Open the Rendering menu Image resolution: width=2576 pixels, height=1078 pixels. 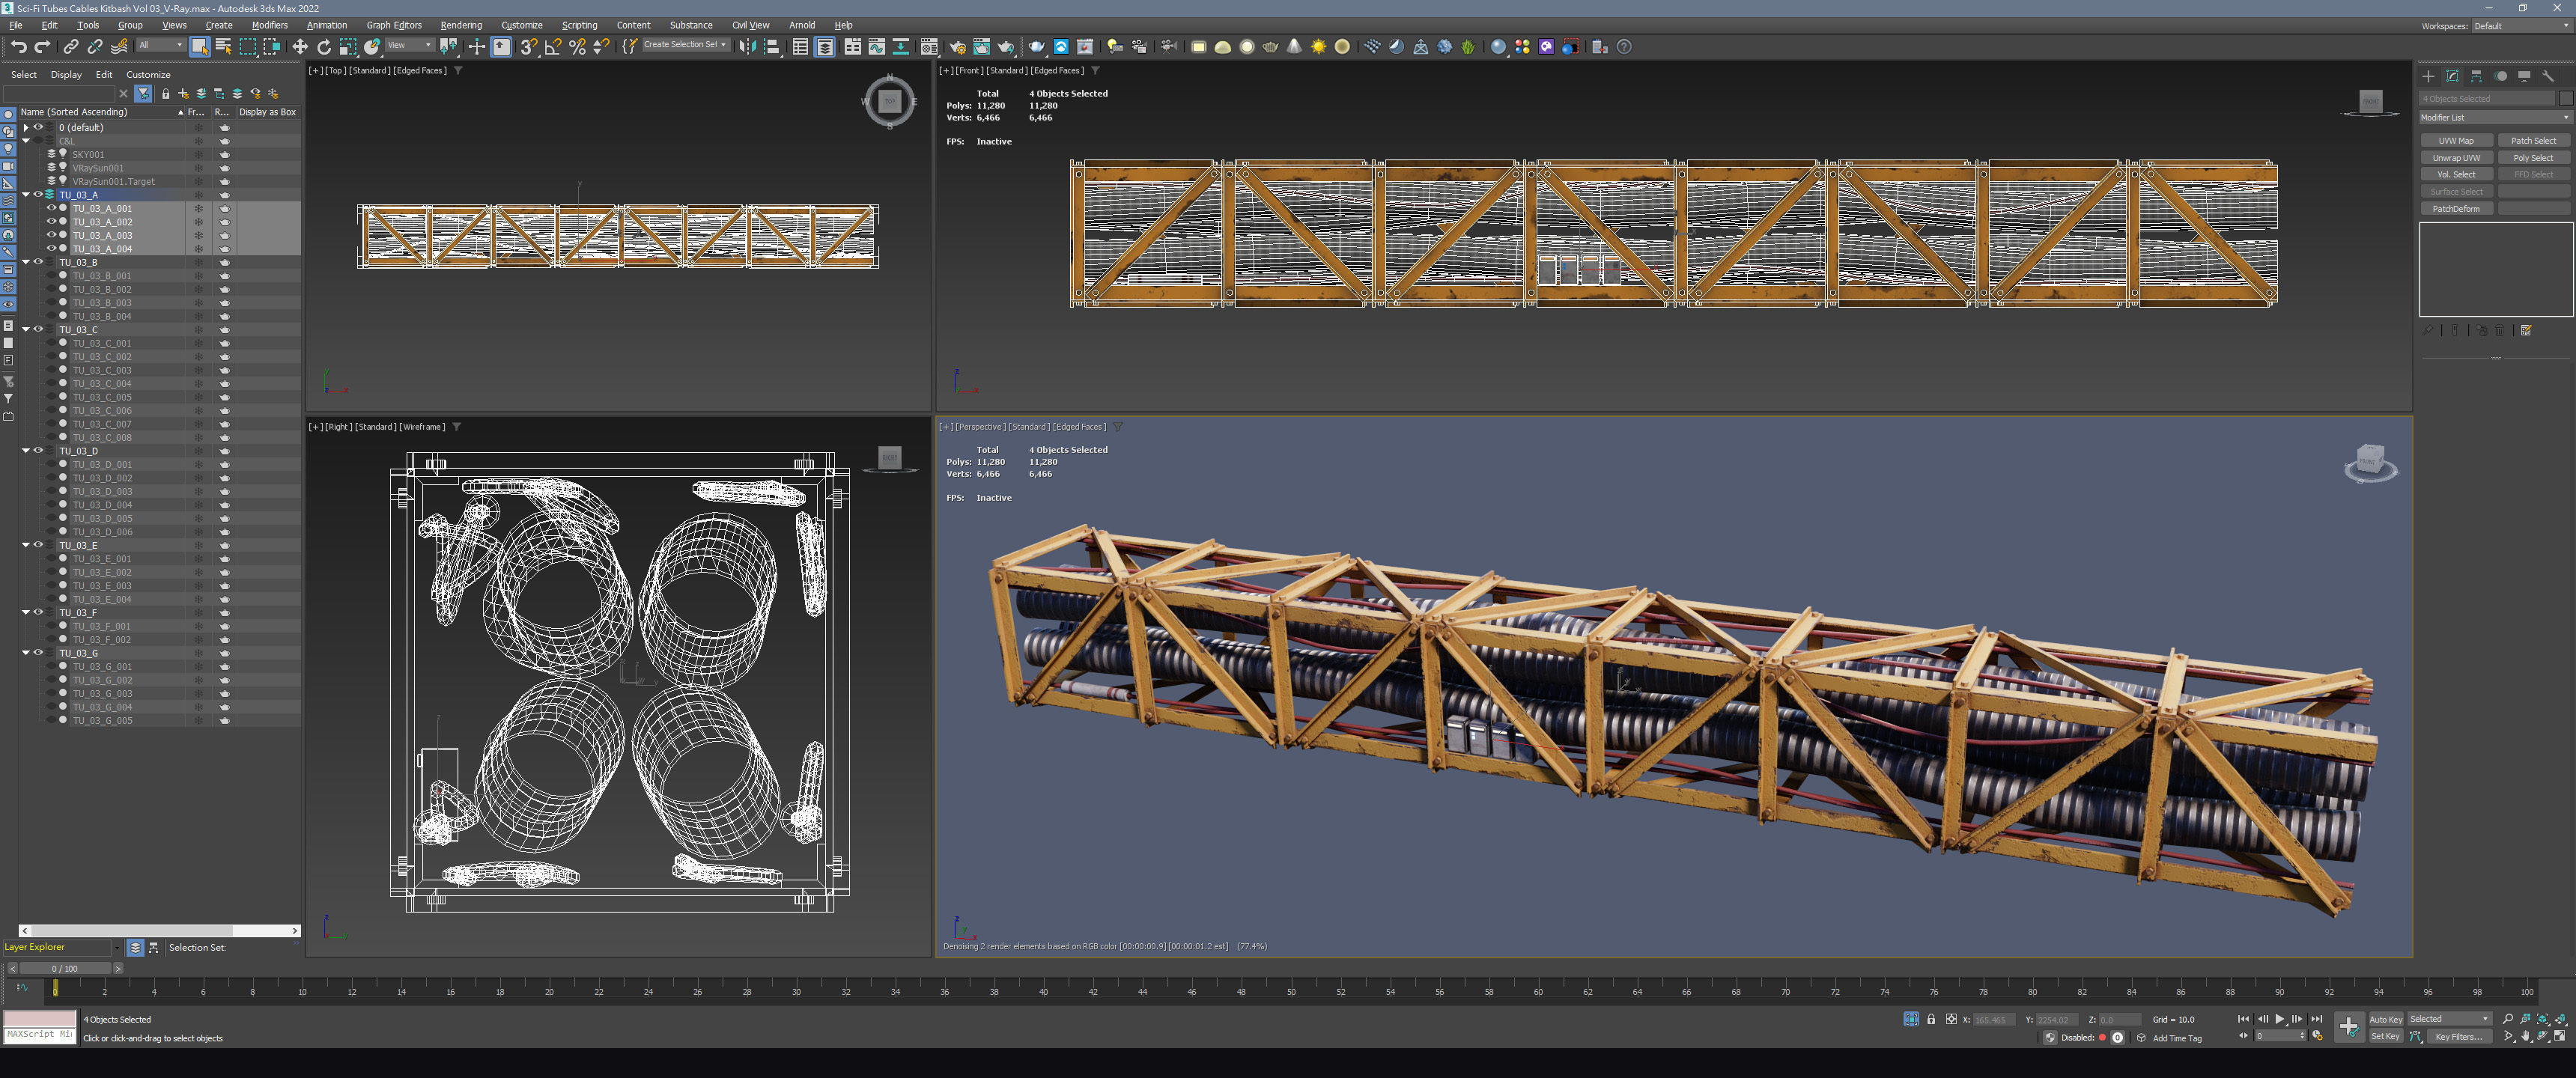point(461,25)
